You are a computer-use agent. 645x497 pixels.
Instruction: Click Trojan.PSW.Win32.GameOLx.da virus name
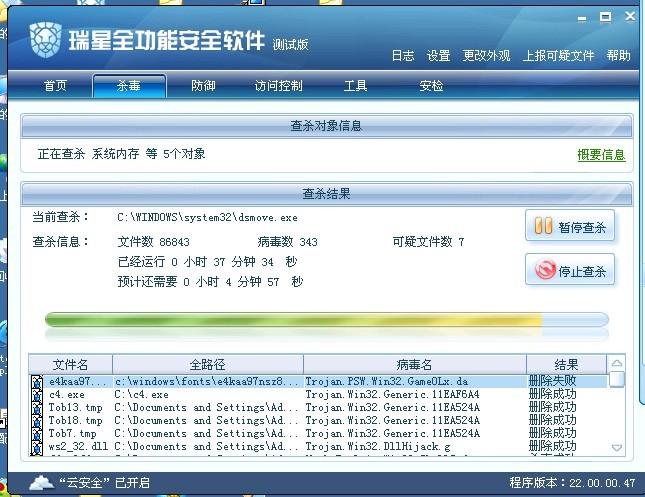point(387,382)
